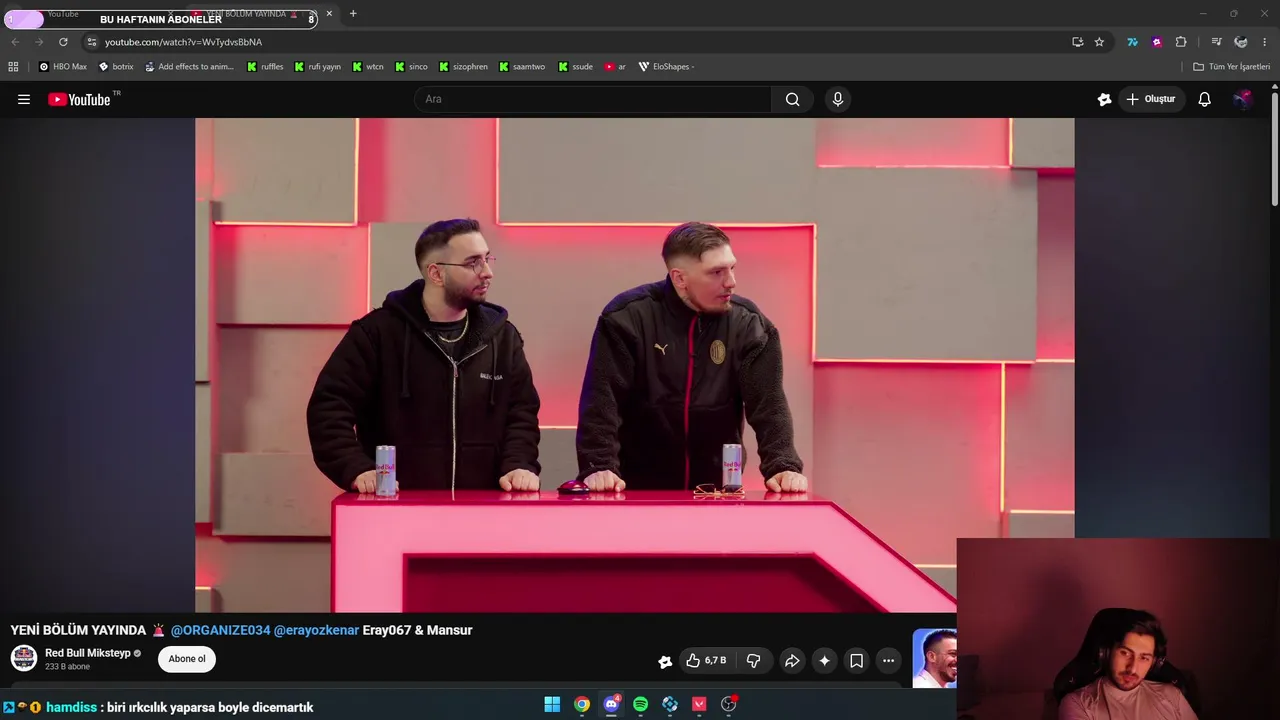This screenshot has width=1280, height=720.
Task: Open the sinco bookmark
Action: 411,67
